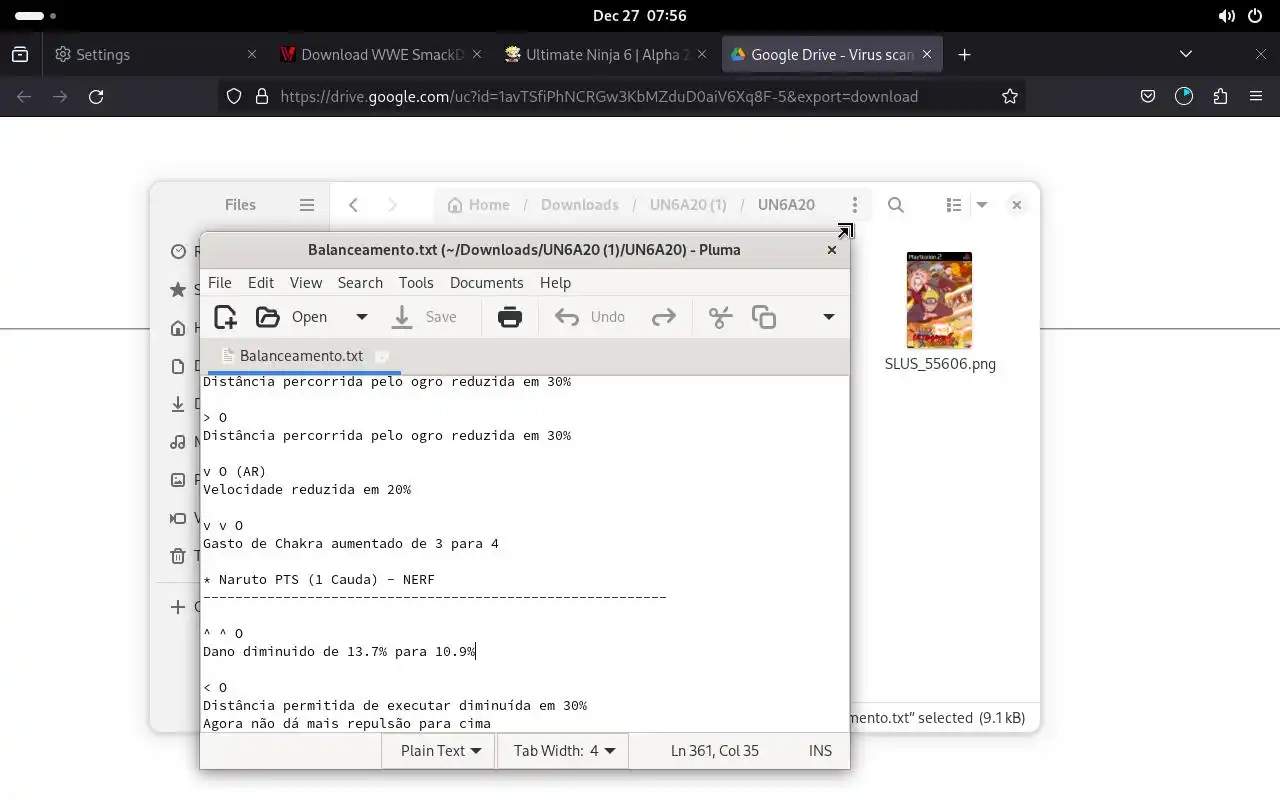Viewport: 1280px width, 800px height.
Task: Open the Search menu in Pluma
Action: pyautogui.click(x=360, y=283)
